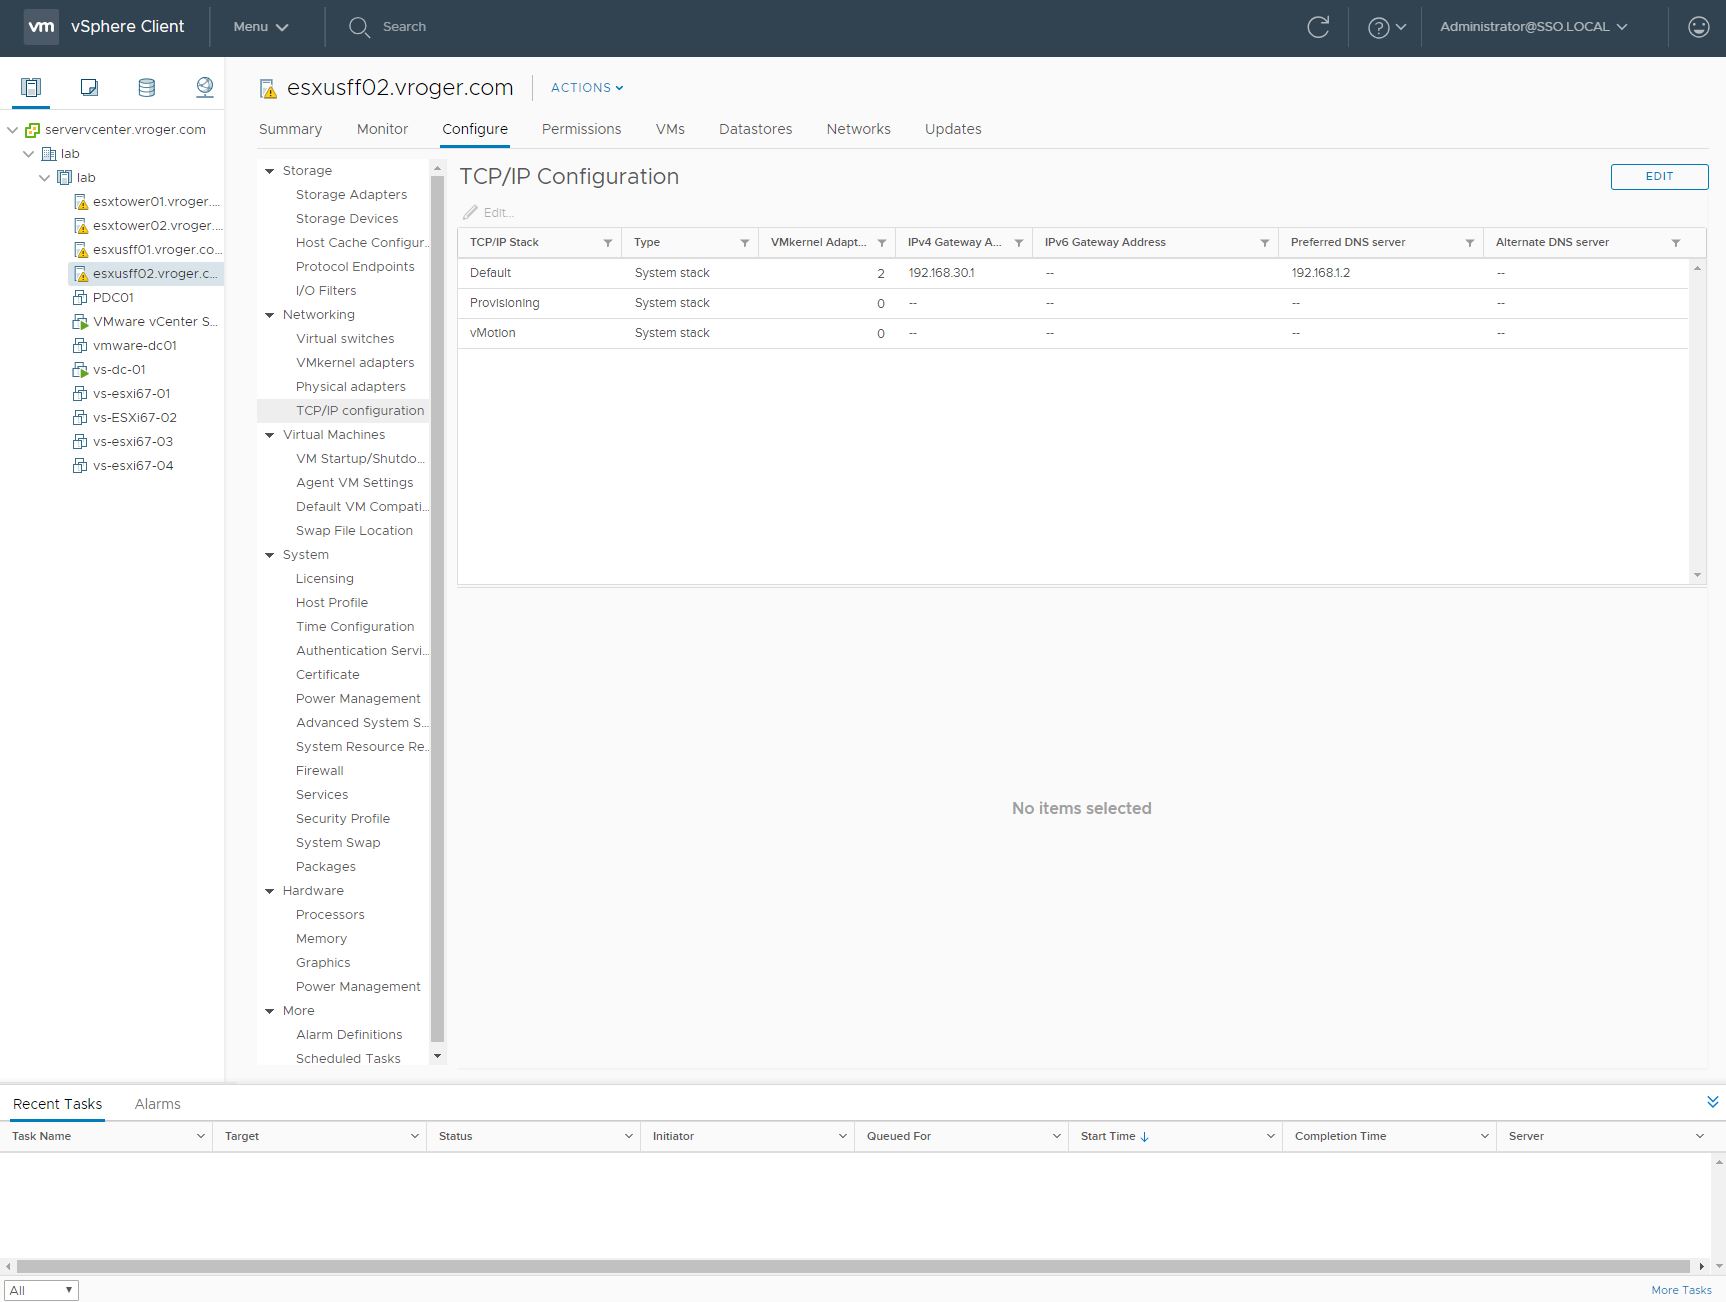Screen dimensions: 1726x1302
Task: Click host warning icon beside esxusff02 title
Action: click(x=268, y=89)
